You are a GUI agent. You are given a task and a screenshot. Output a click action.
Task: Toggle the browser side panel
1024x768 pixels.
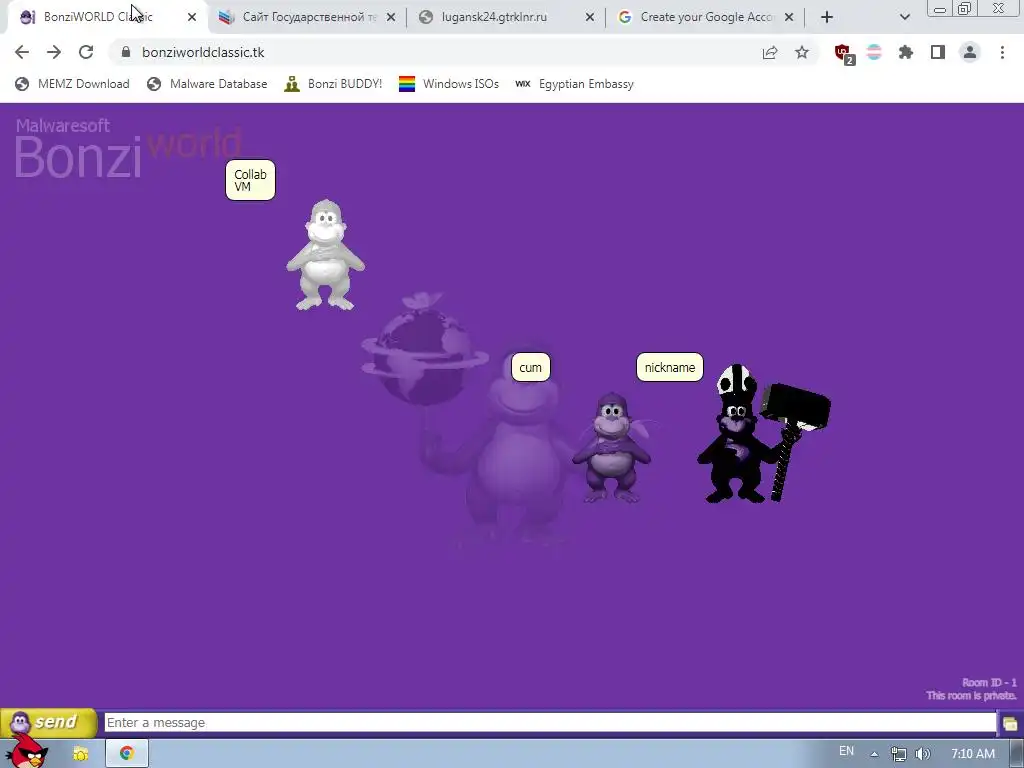pyautogui.click(x=938, y=52)
